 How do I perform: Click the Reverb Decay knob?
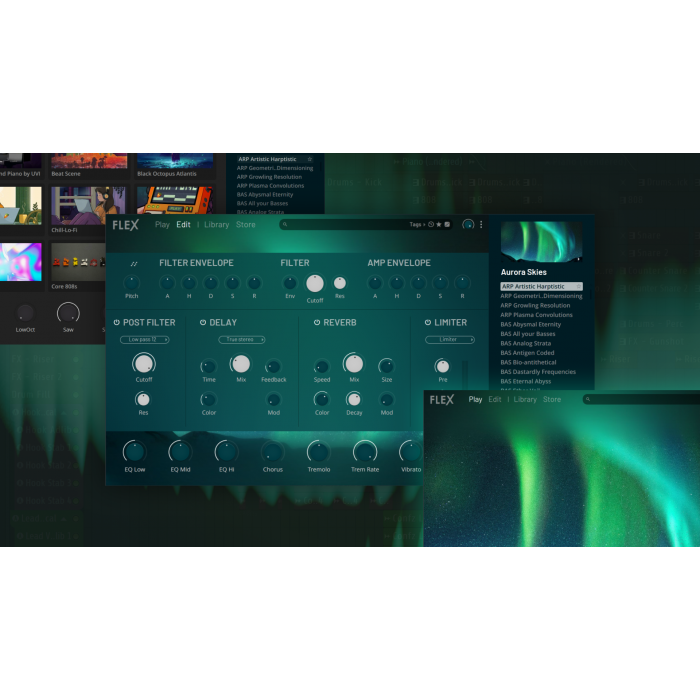pyautogui.click(x=354, y=399)
